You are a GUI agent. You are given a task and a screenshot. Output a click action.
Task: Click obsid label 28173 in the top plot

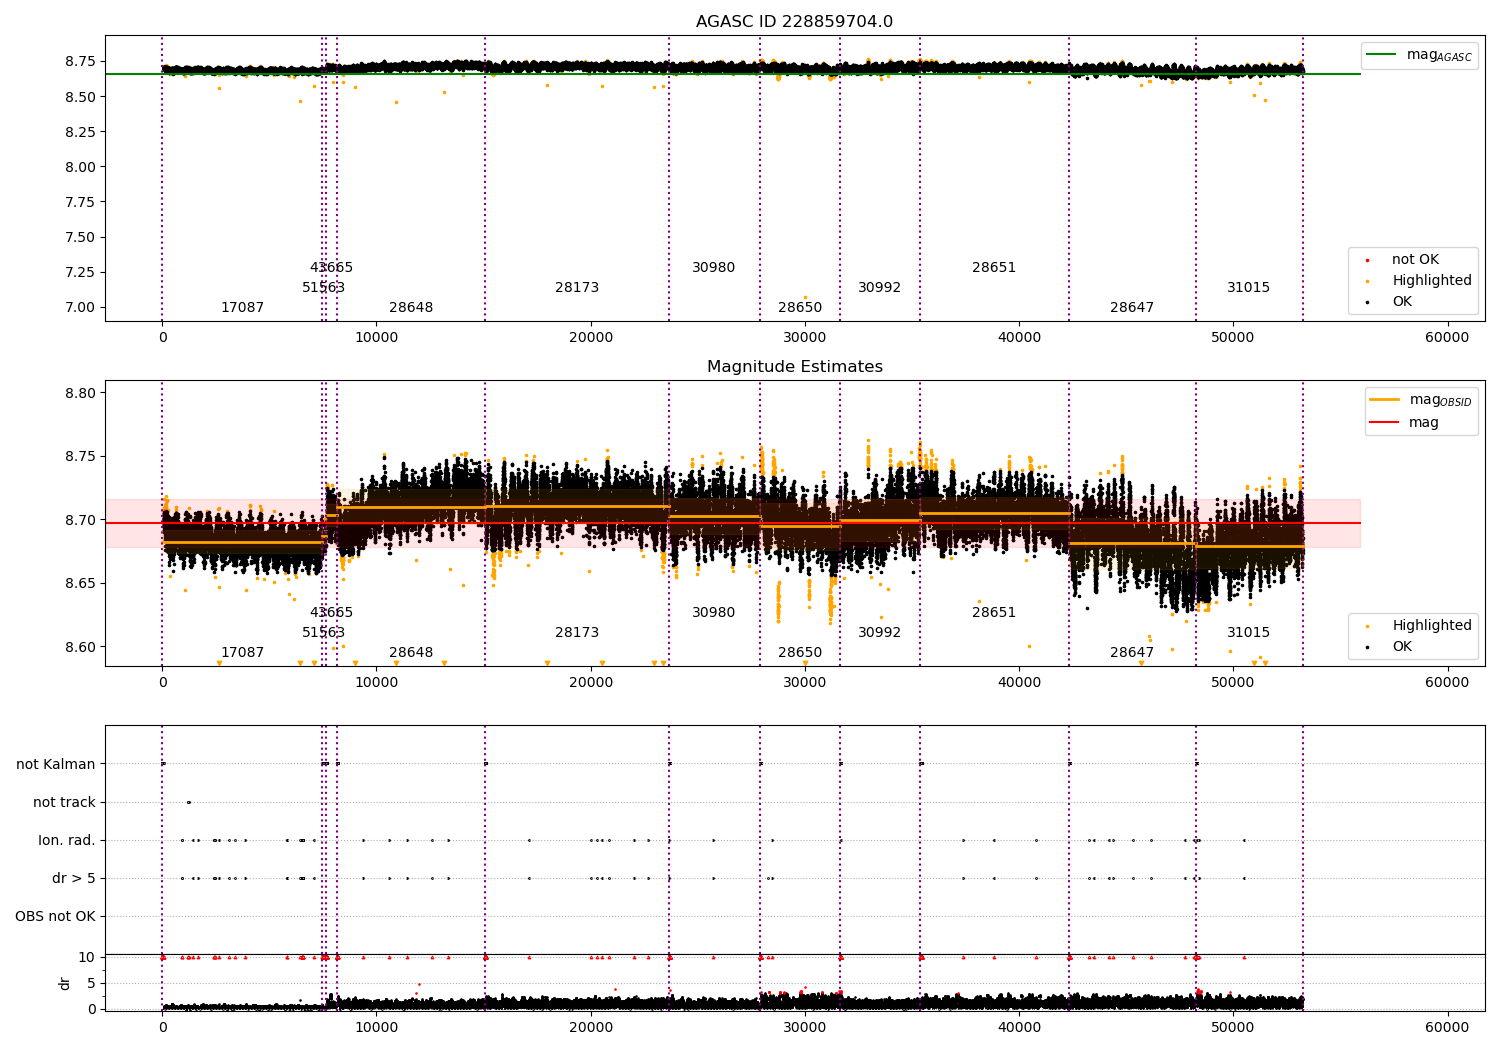577,288
